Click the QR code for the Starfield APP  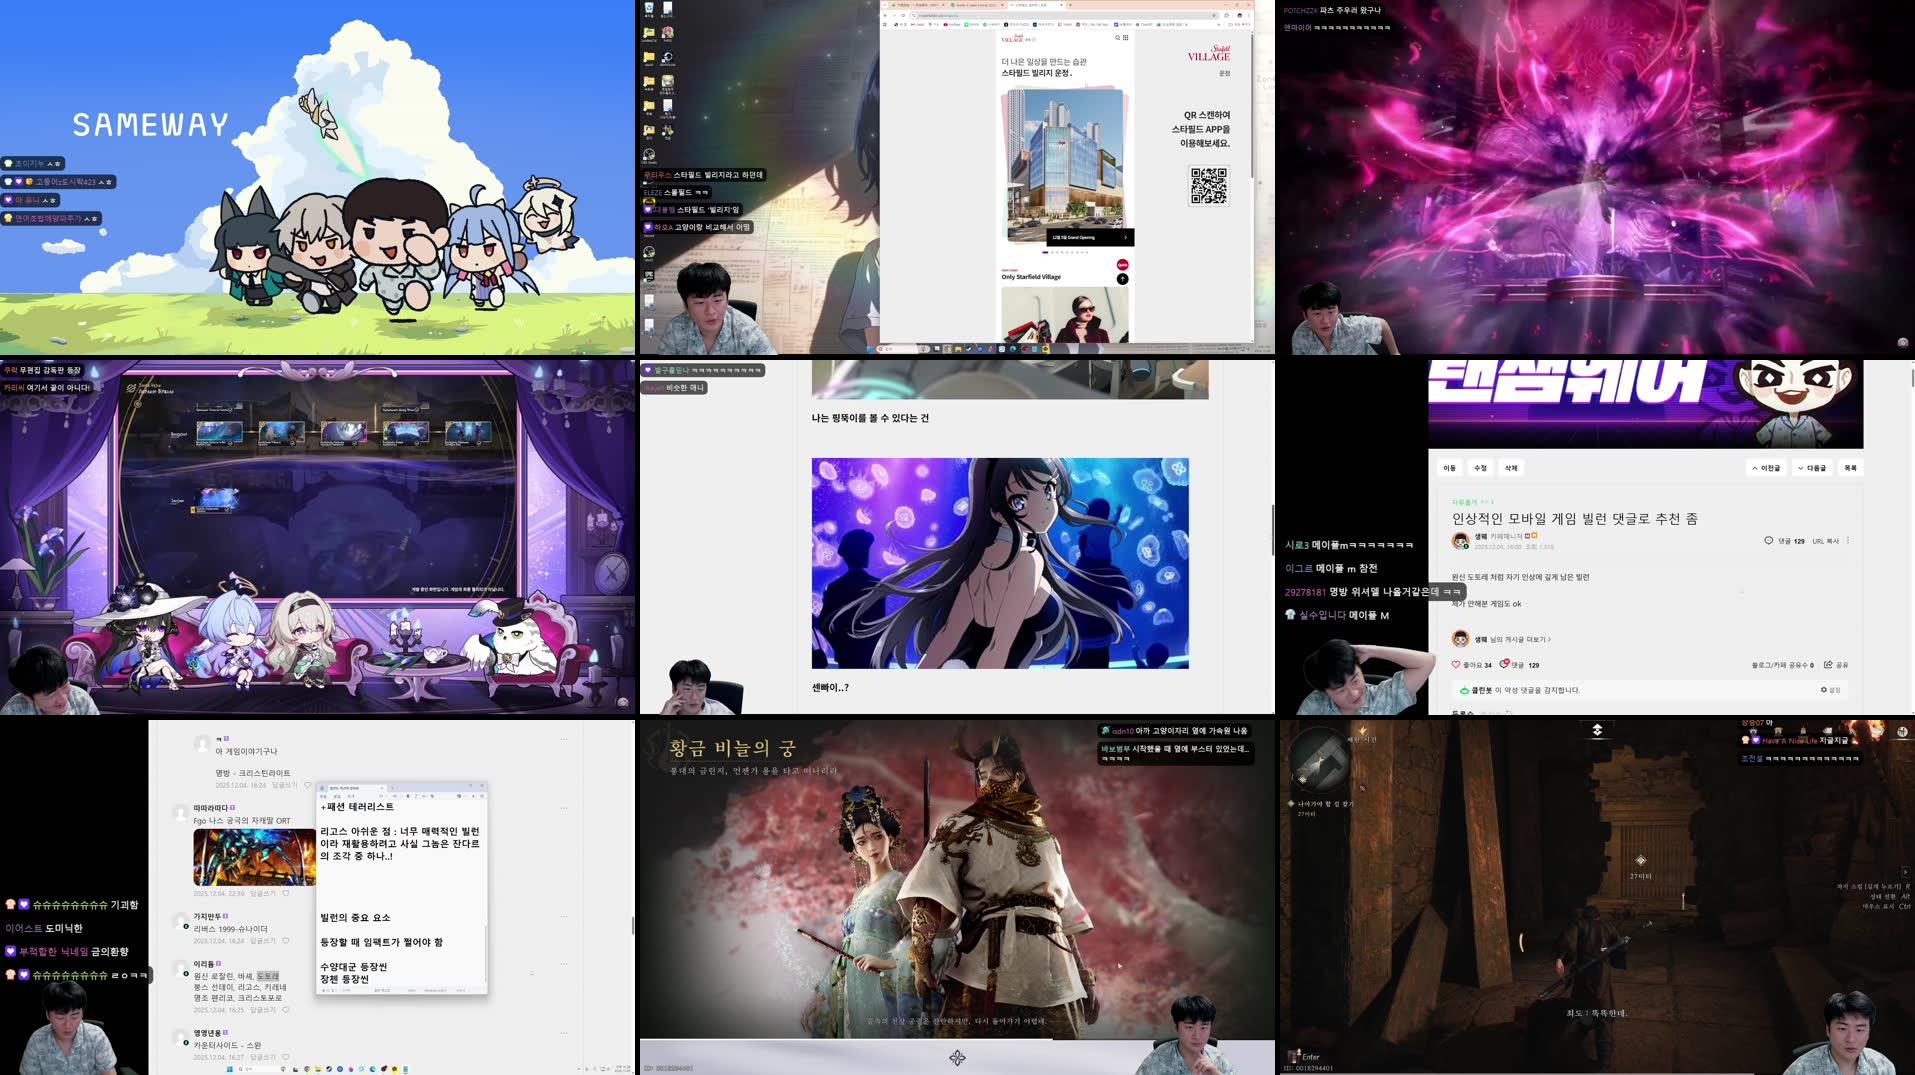click(1209, 186)
